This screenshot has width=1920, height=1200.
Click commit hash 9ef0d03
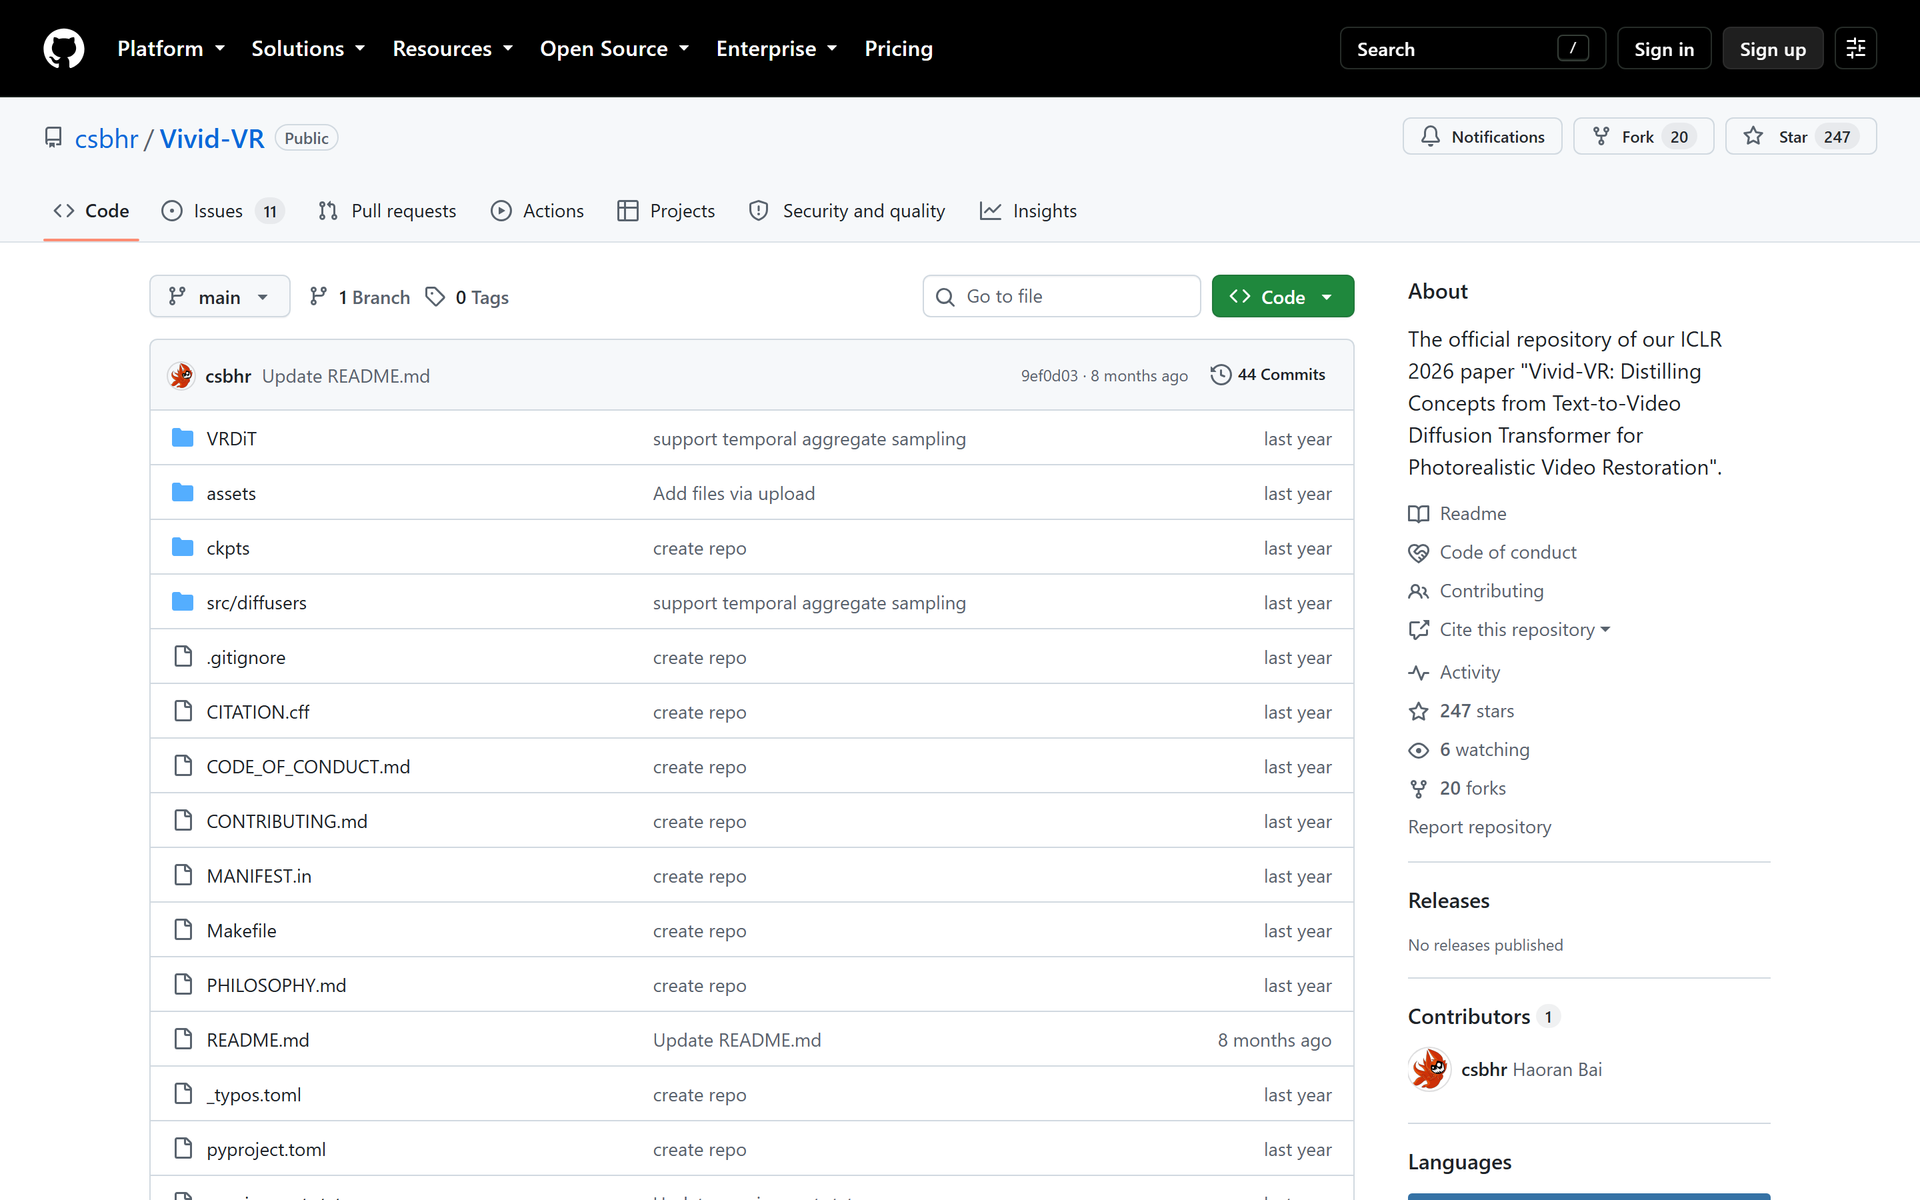click(1049, 376)
